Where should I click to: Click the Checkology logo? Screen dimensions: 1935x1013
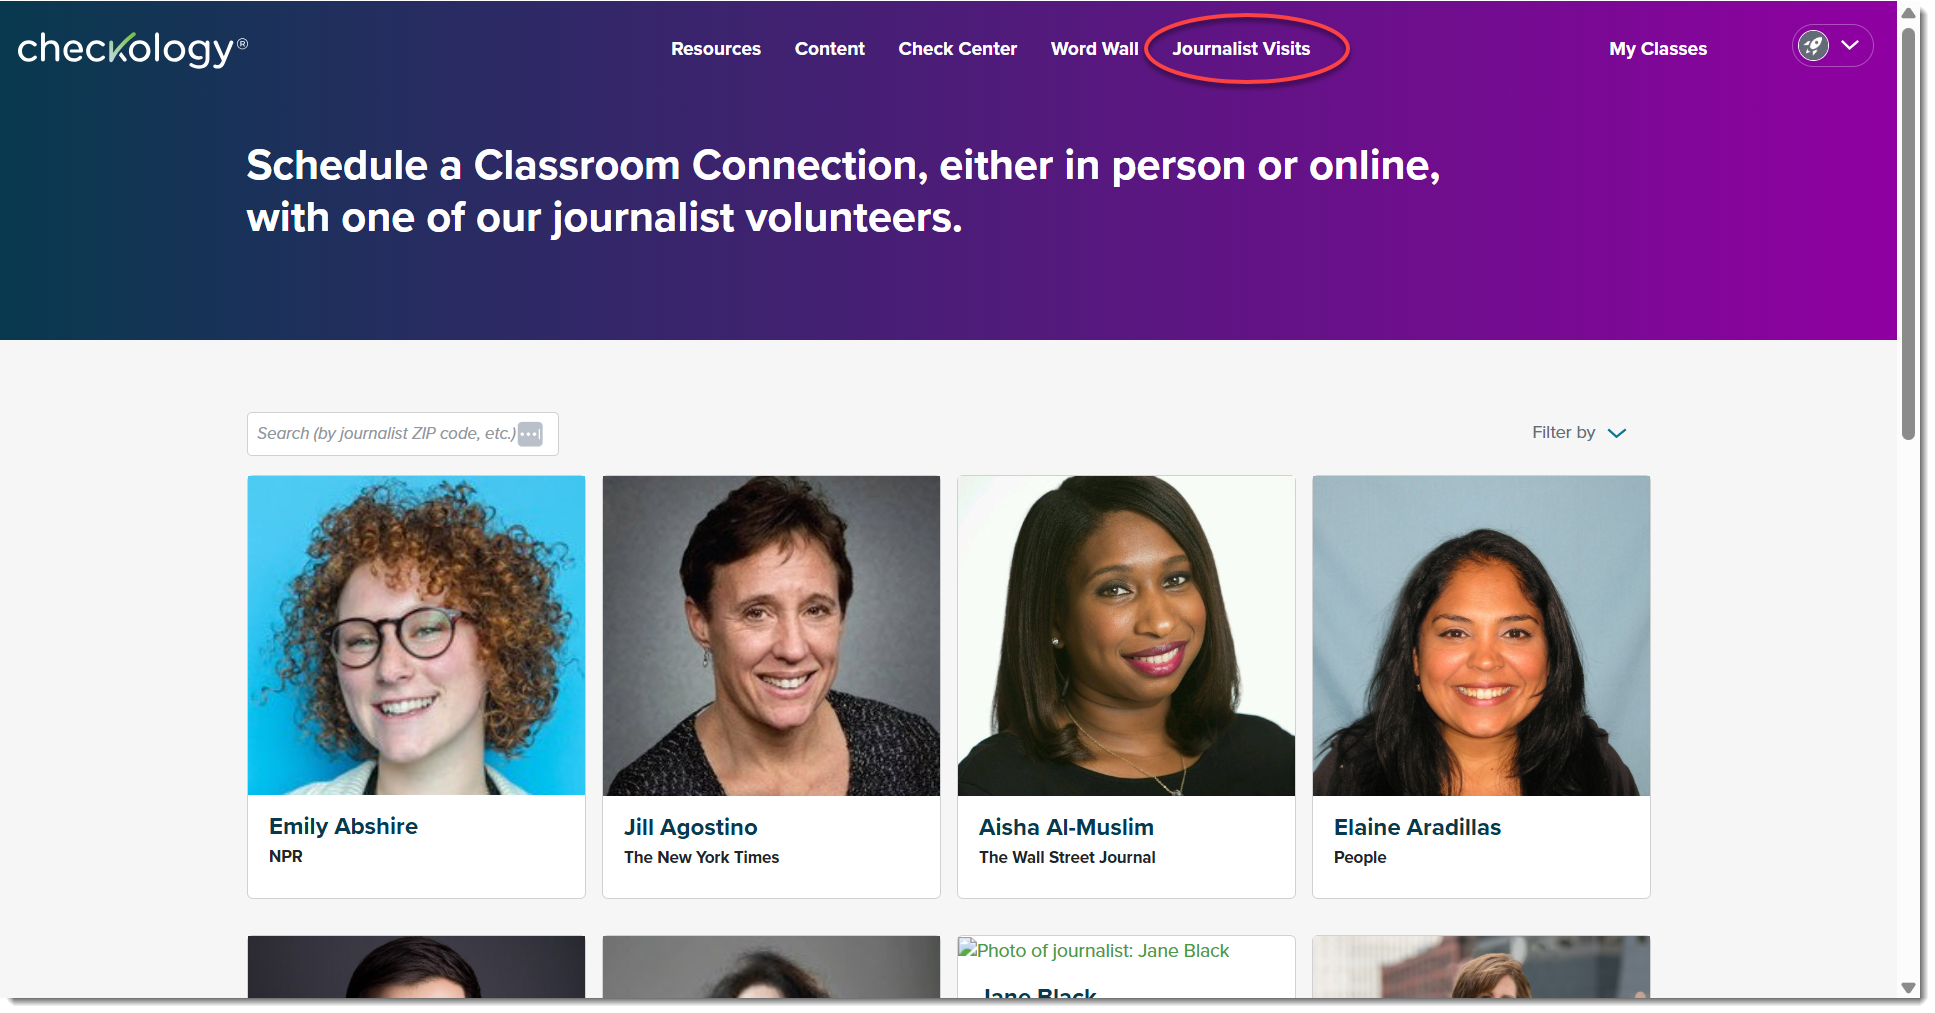(132, 49)
